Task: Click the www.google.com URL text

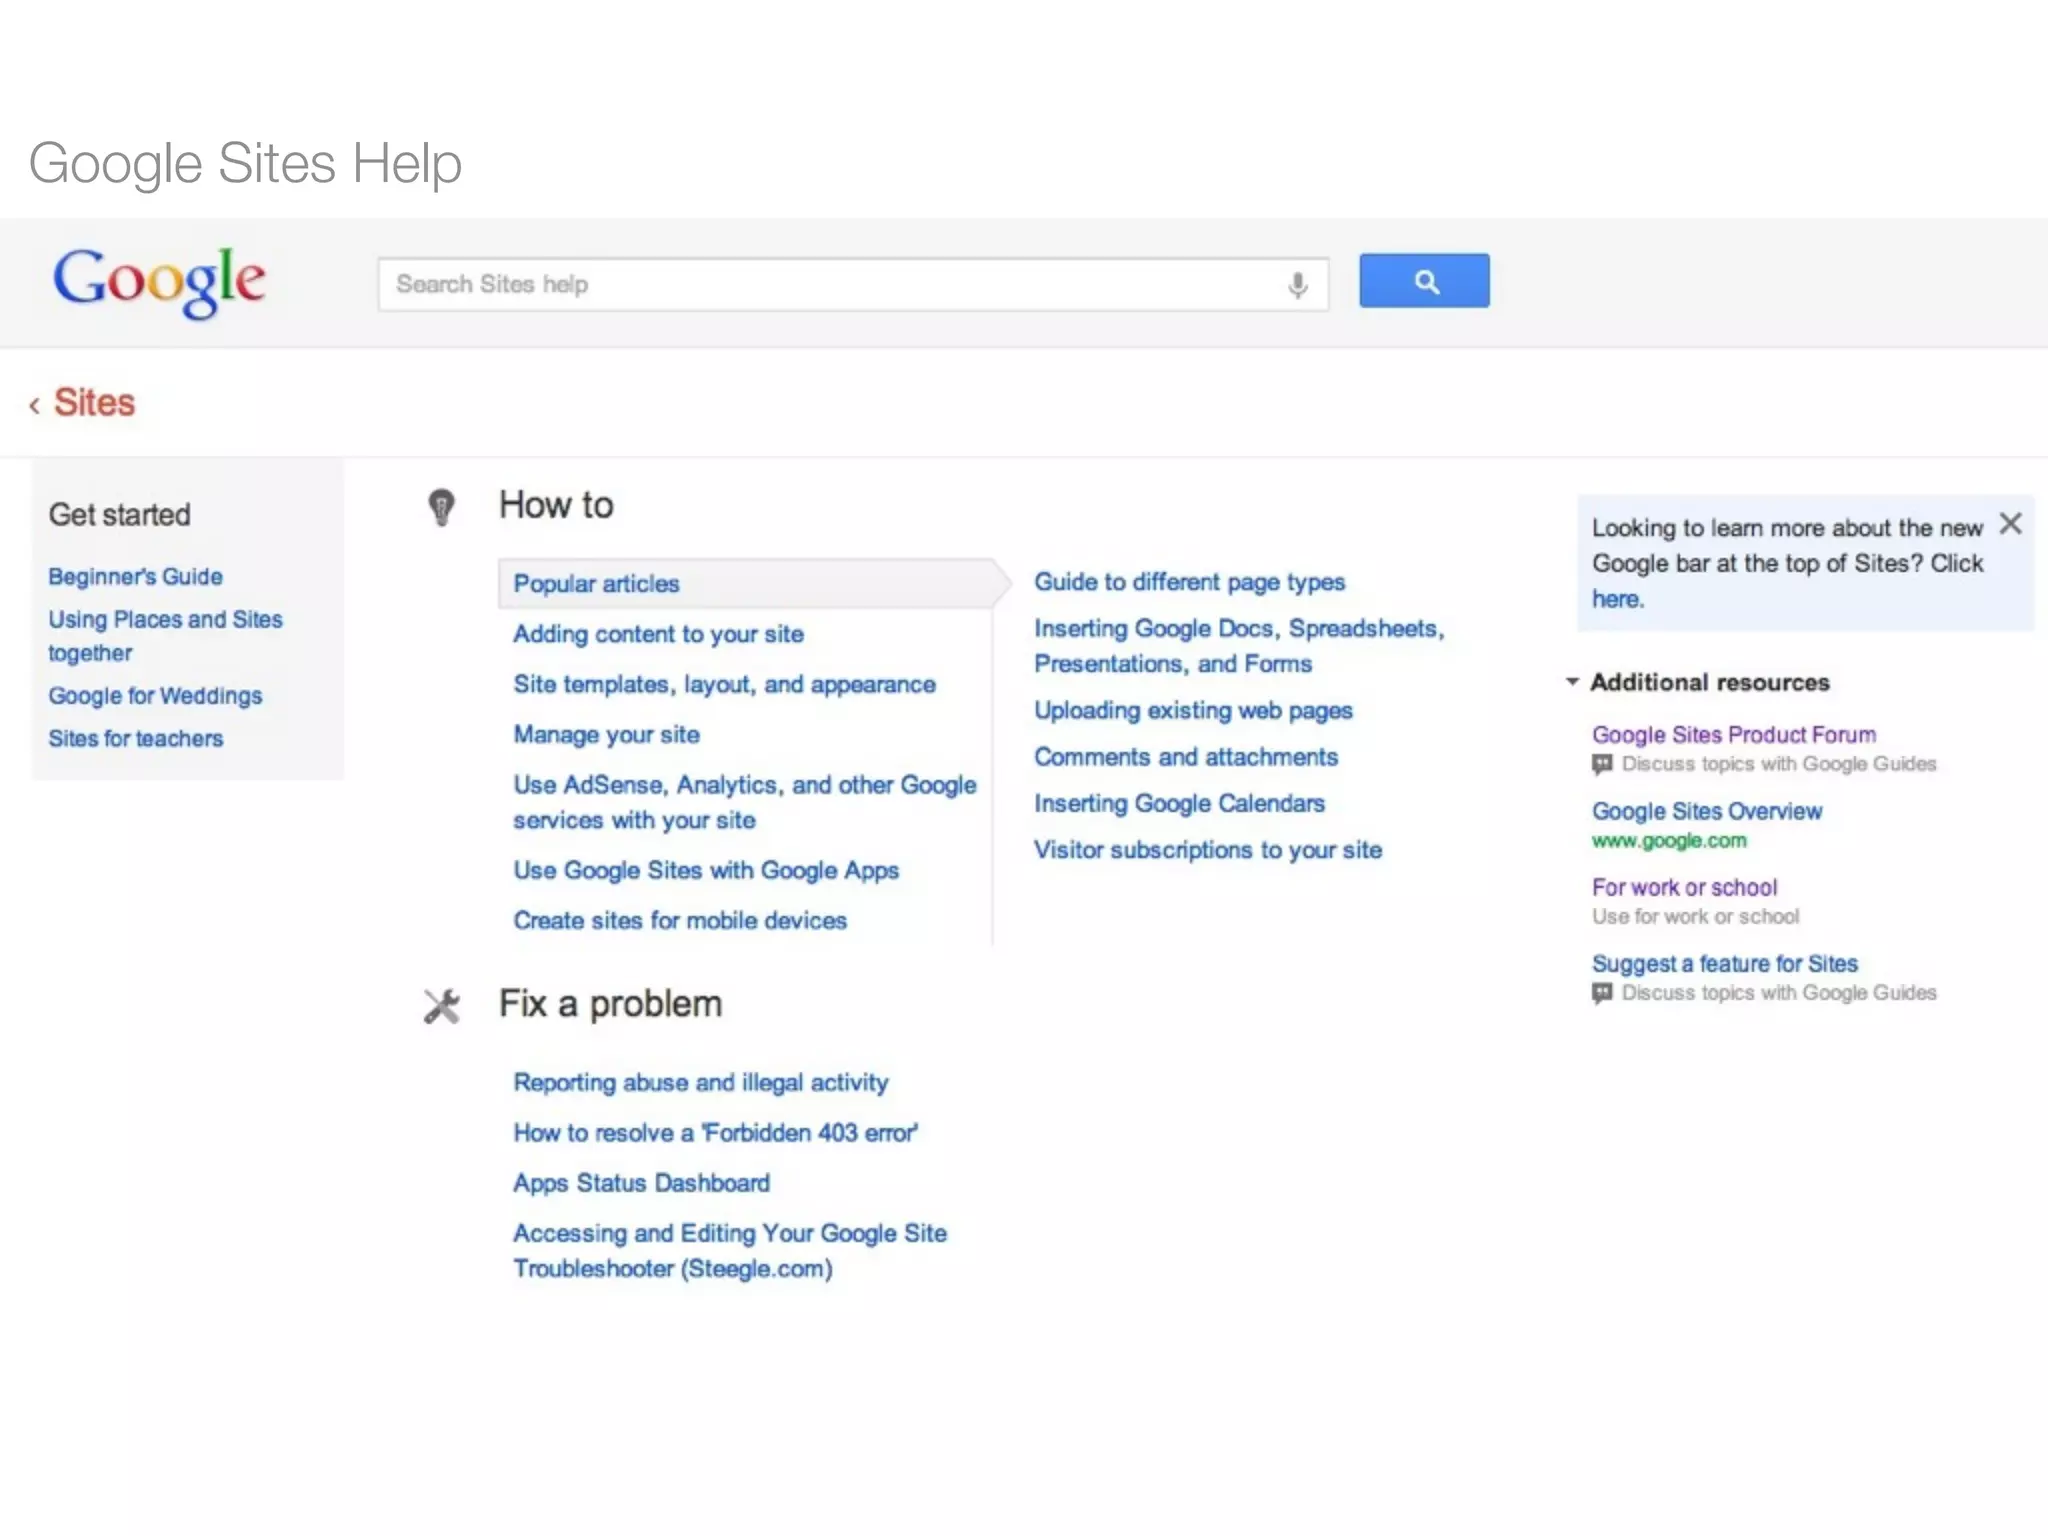Action: [x=1669, y=841]
